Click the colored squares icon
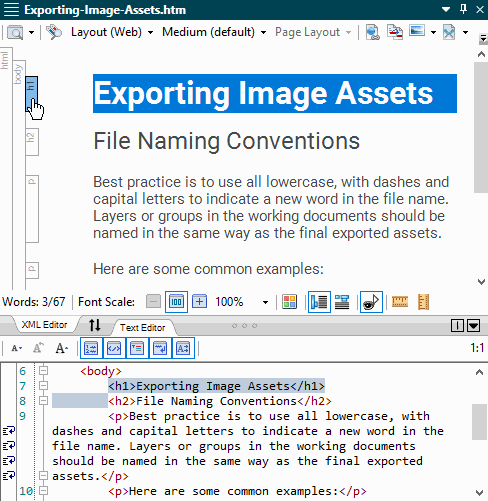Viewport: 488px width, 501px height. pyautogui.click(x=289, y=302)
